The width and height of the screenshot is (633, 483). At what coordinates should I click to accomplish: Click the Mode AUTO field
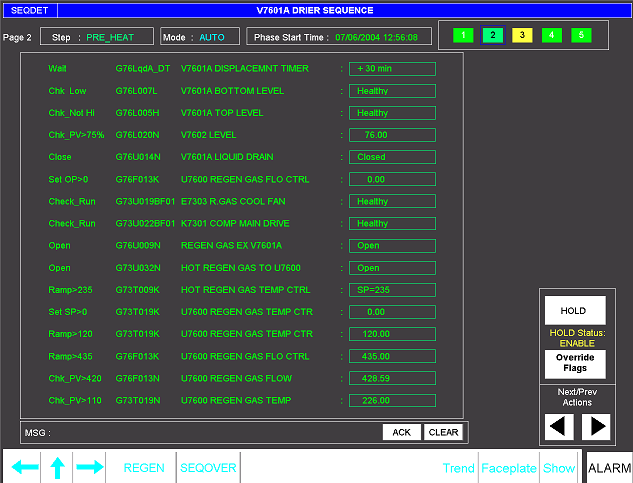coord(200,37)
